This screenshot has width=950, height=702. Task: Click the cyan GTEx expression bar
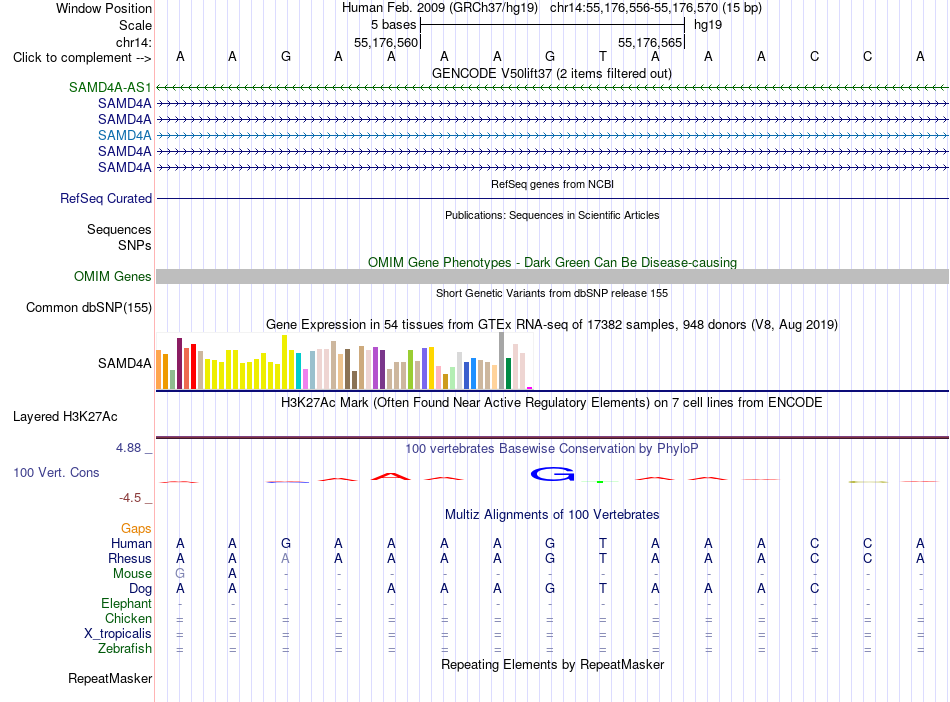299,371
